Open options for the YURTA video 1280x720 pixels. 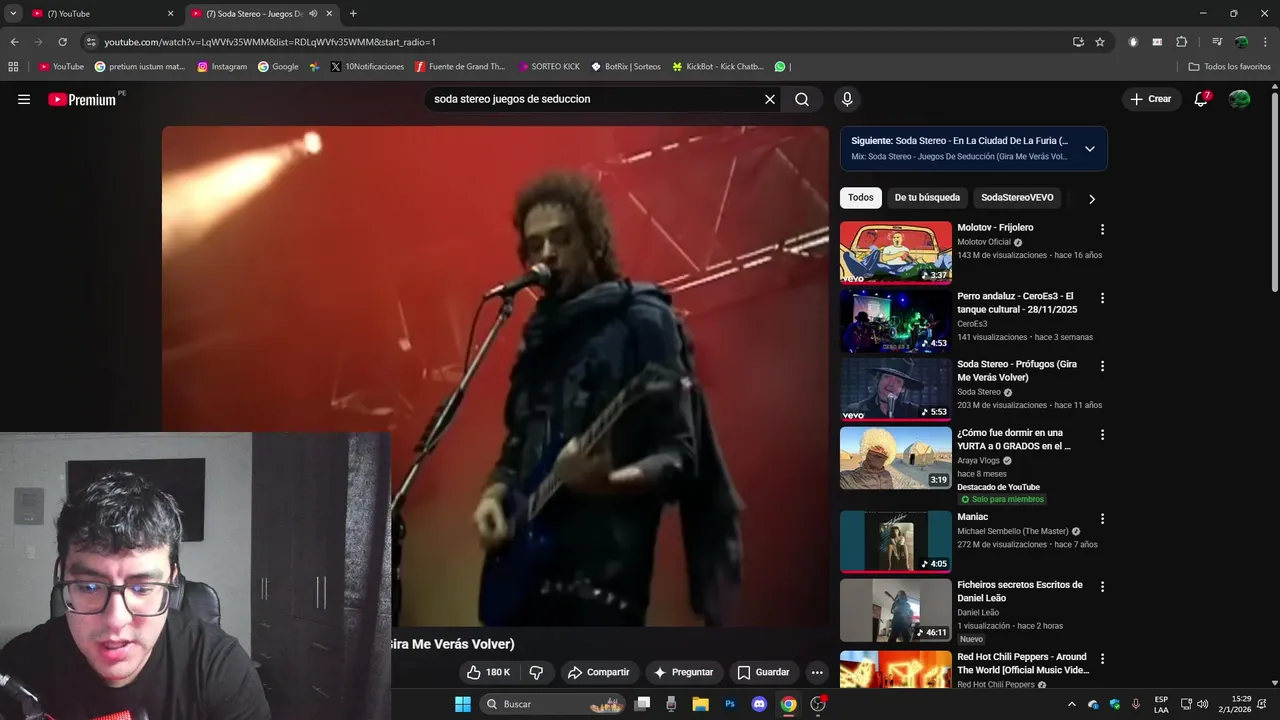pyautogui.click(x=1102, y=435)
